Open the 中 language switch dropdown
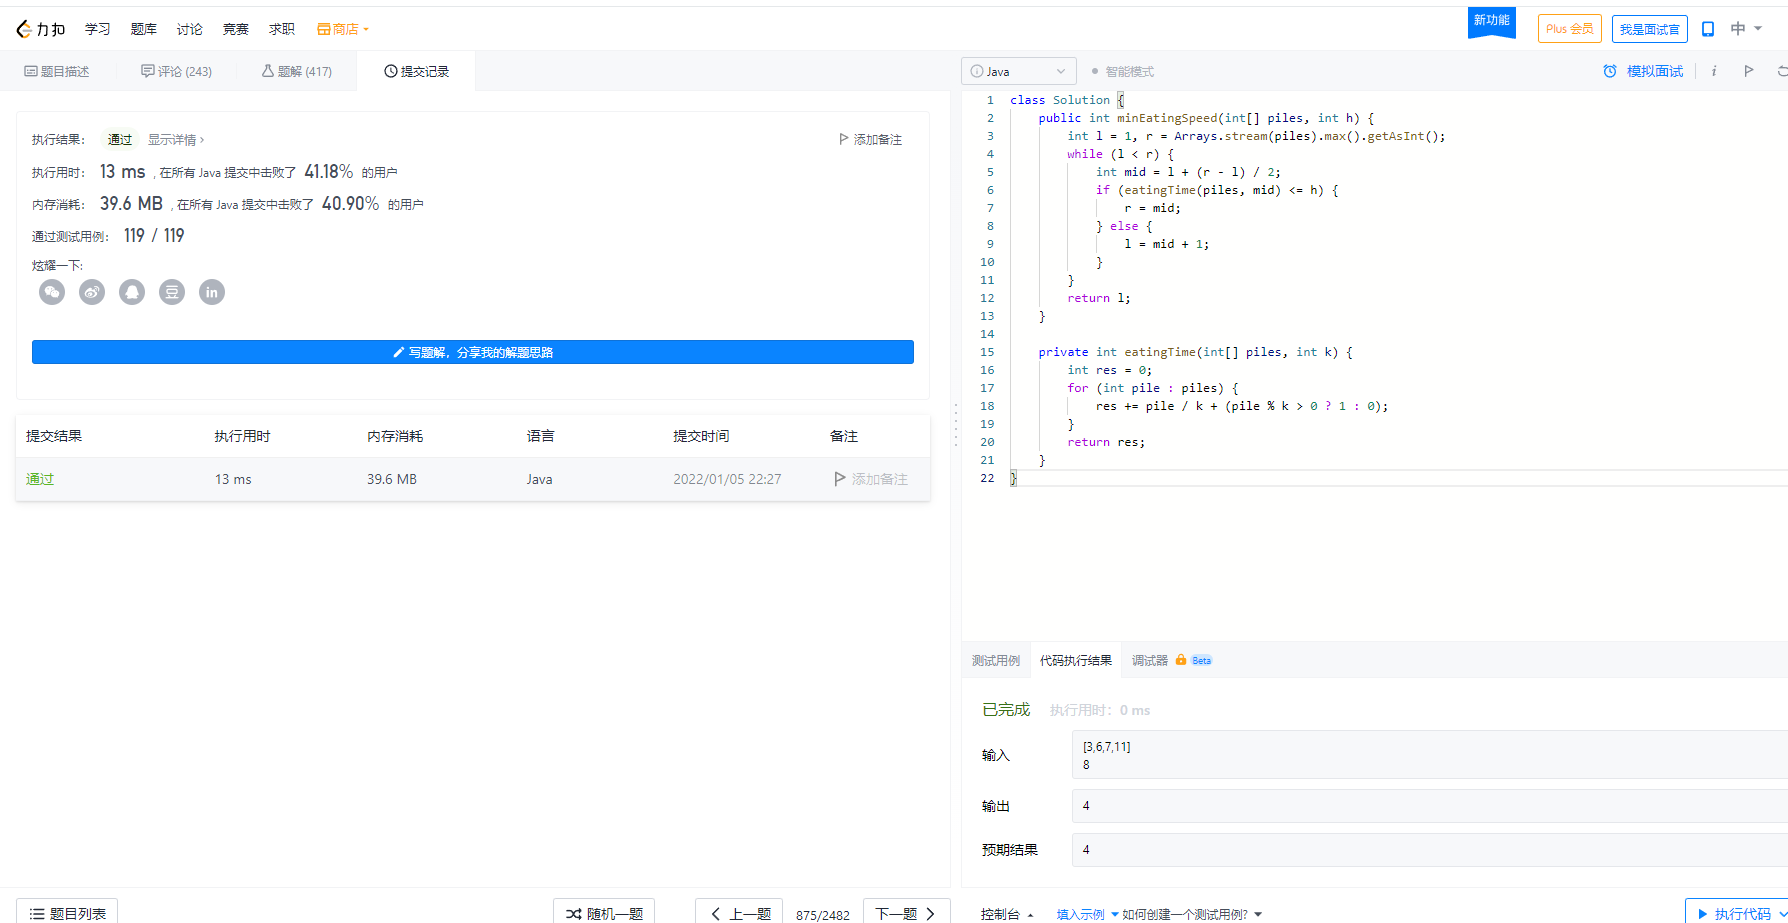 1746,29
